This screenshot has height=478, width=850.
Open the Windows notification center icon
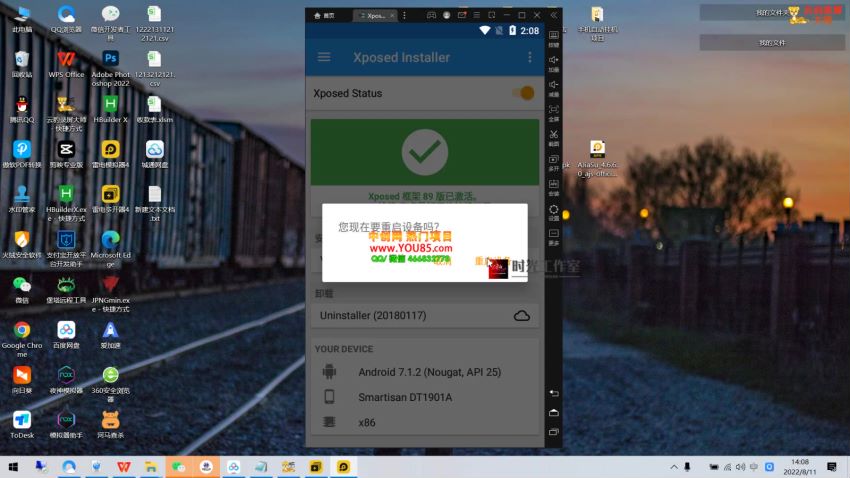click(x=832, y=467)
